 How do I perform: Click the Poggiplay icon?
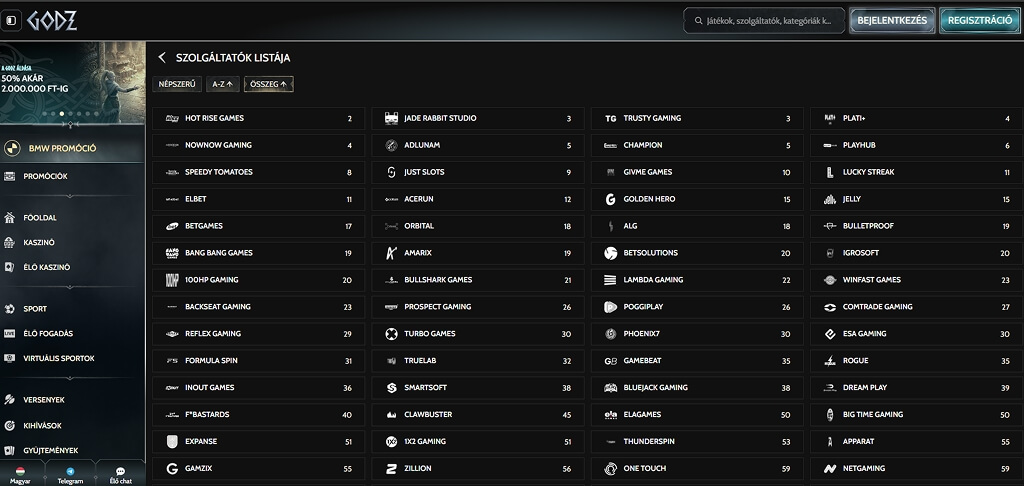611,307
